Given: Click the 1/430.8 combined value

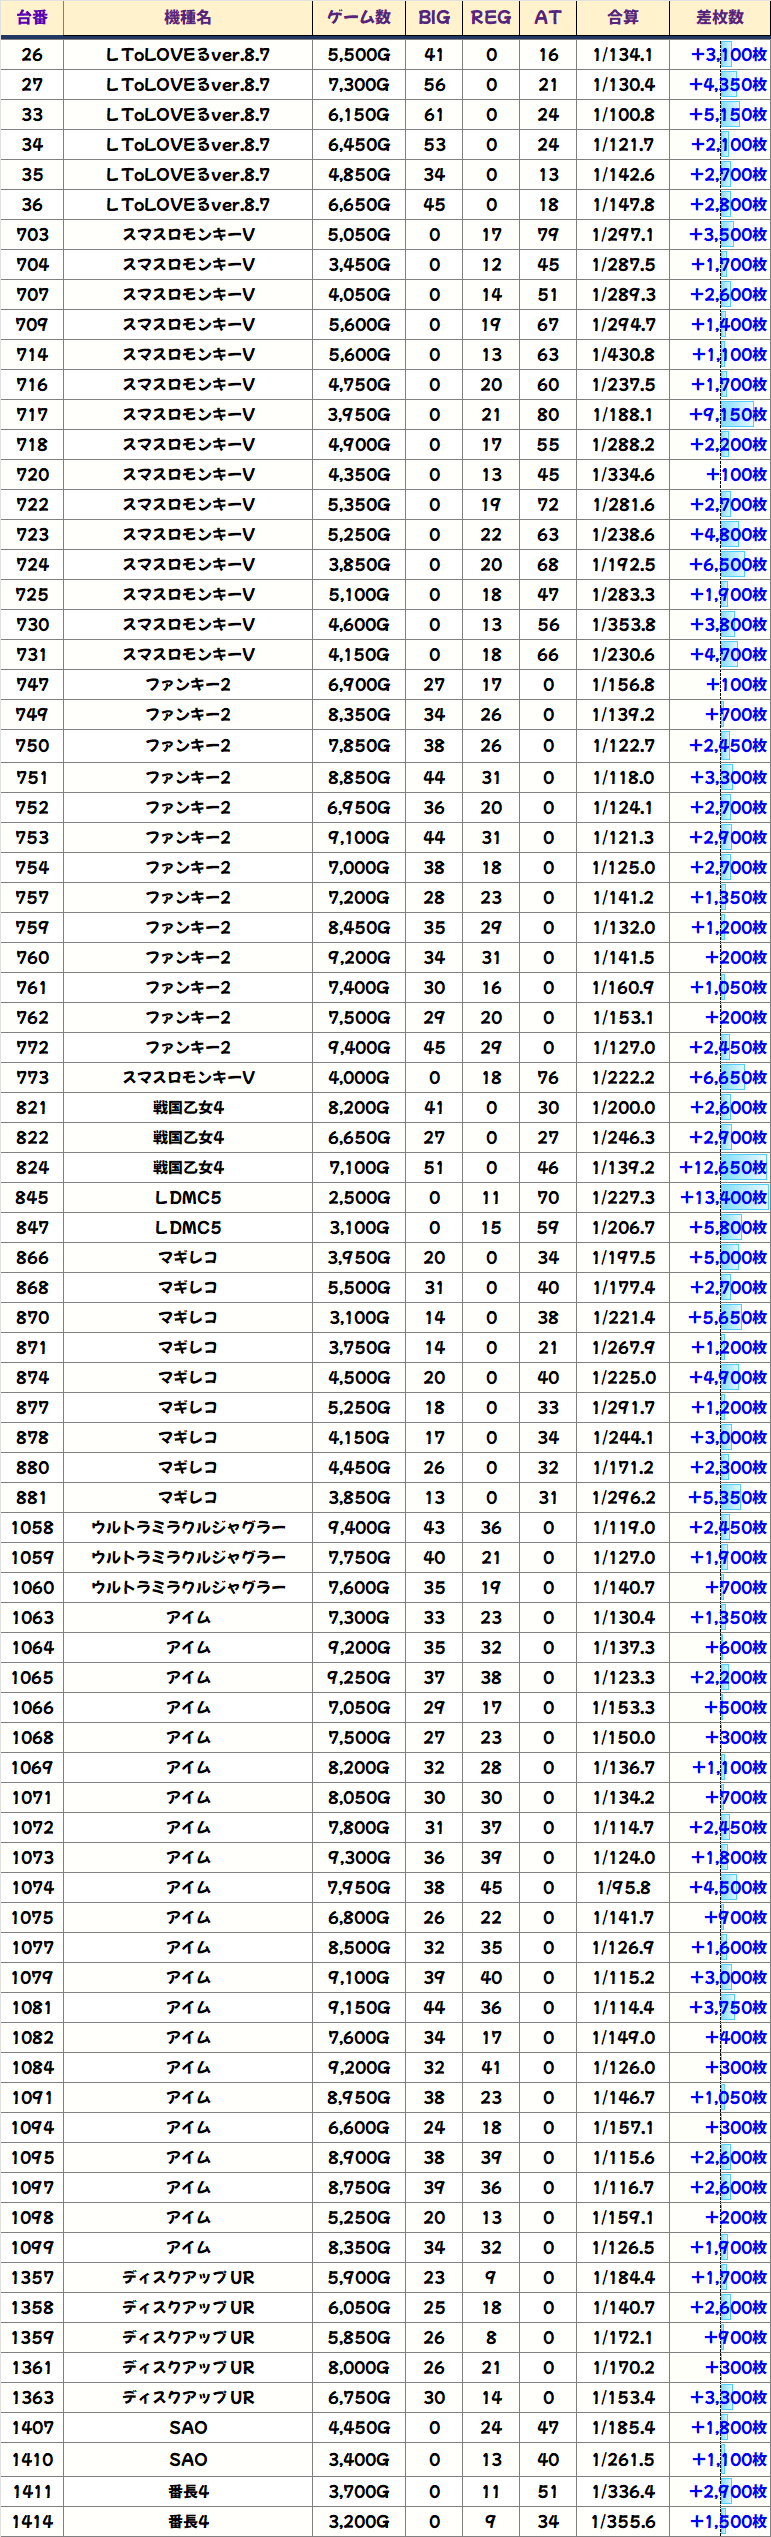Looking at the screenshot, I should coord(623,355).
